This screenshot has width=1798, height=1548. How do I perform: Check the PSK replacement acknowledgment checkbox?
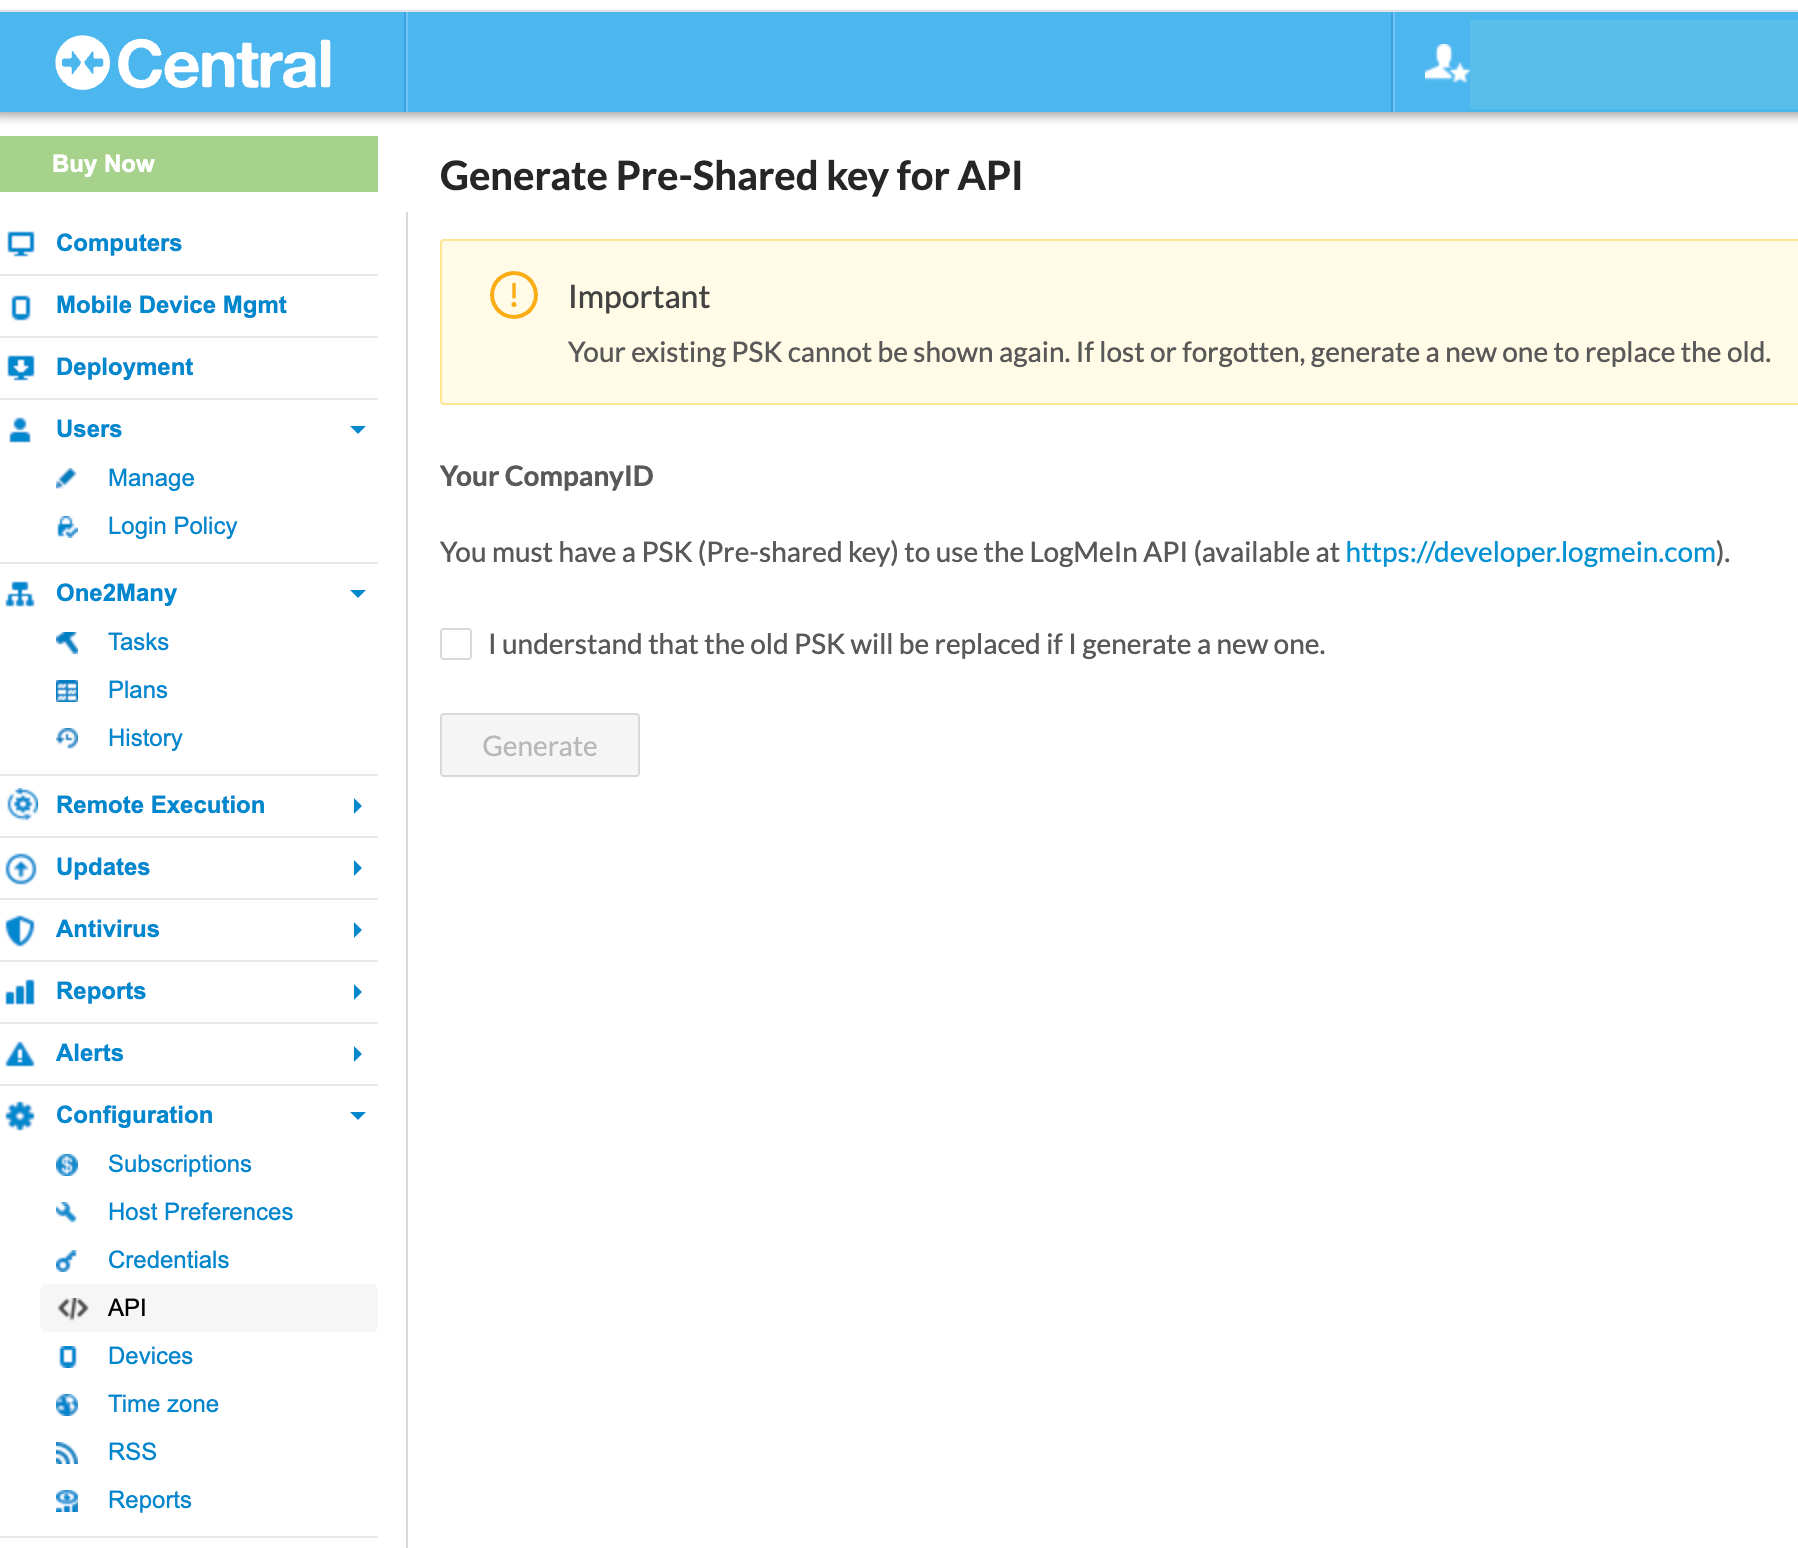click(456, 644)
